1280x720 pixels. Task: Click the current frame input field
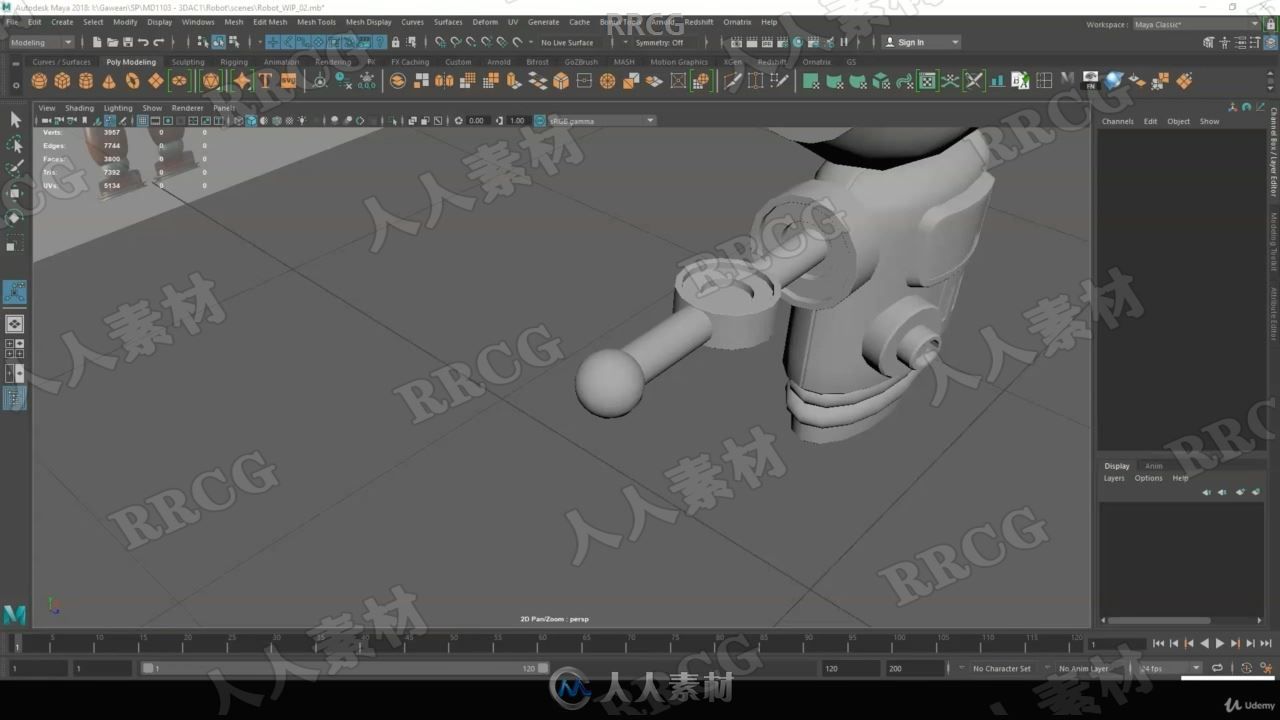pos(1116,644)
